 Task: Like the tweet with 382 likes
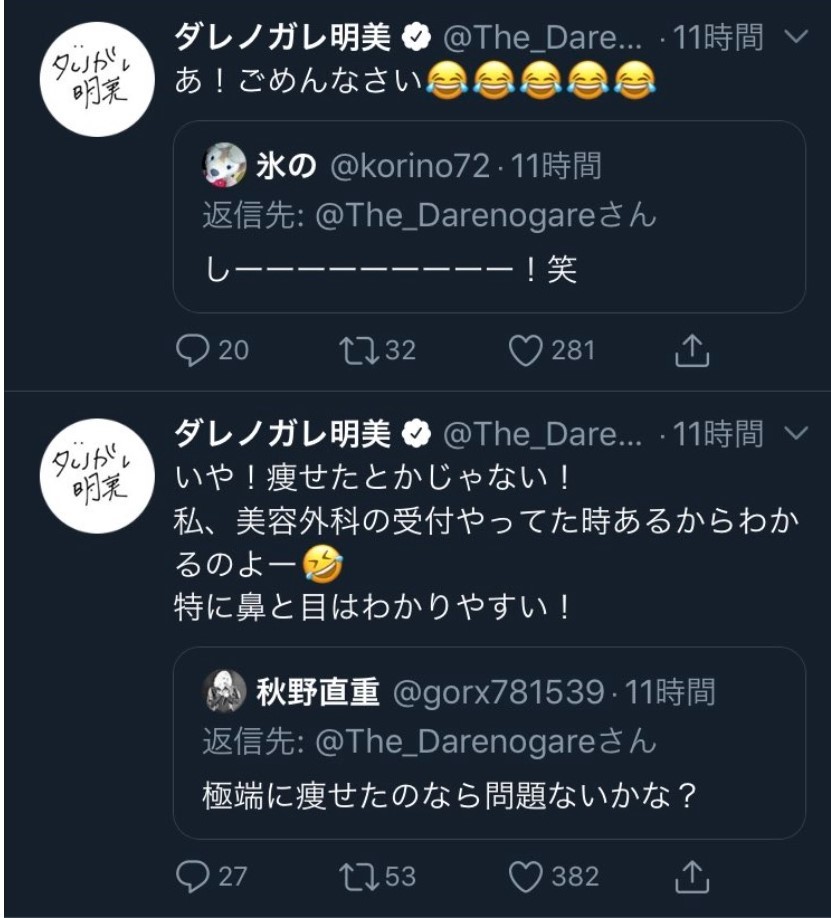click(x=526, y=877)
